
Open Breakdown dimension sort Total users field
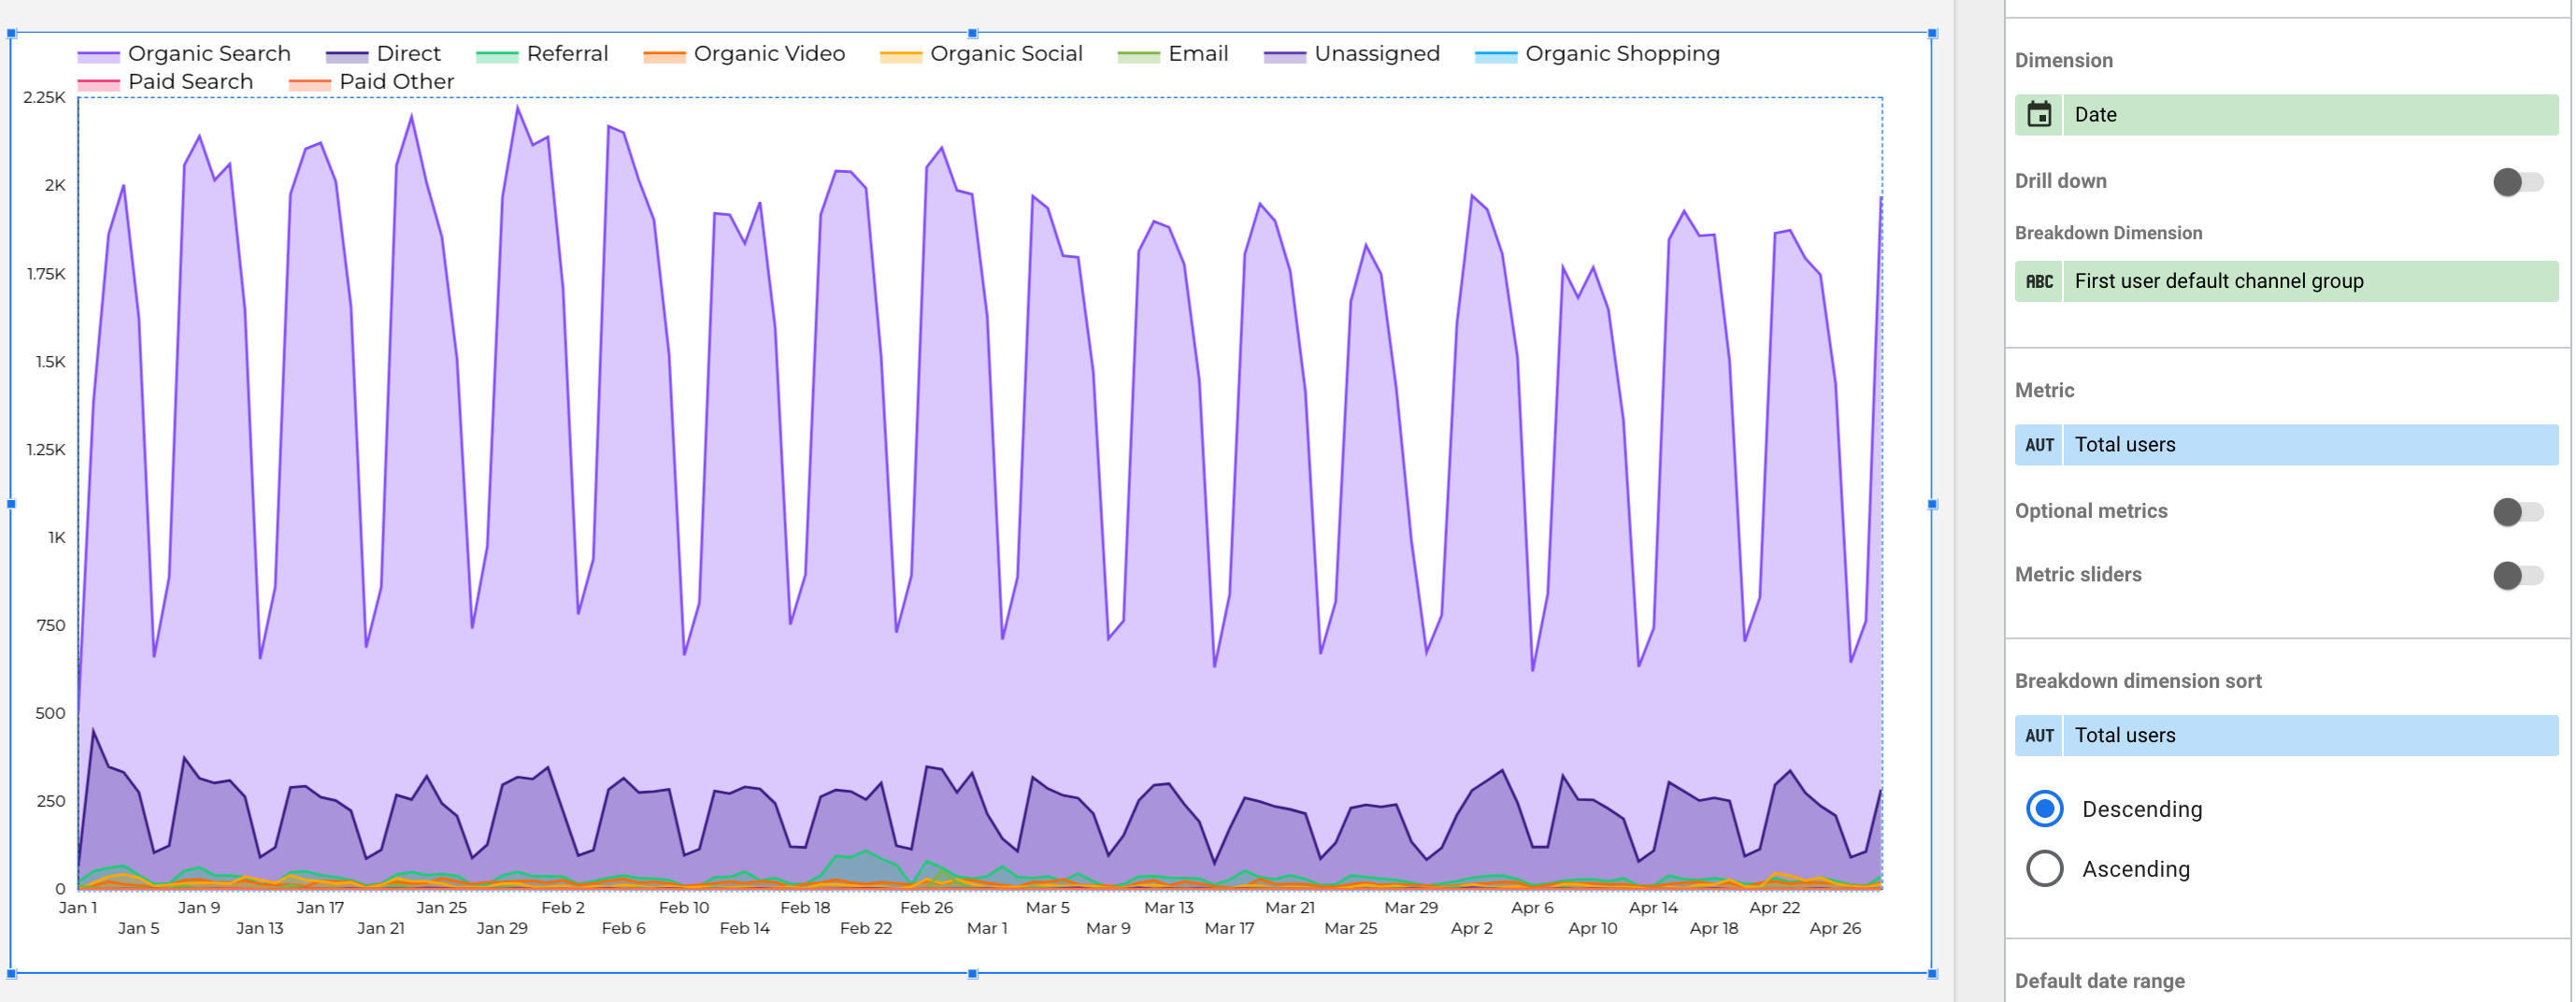click(2286, 737)
